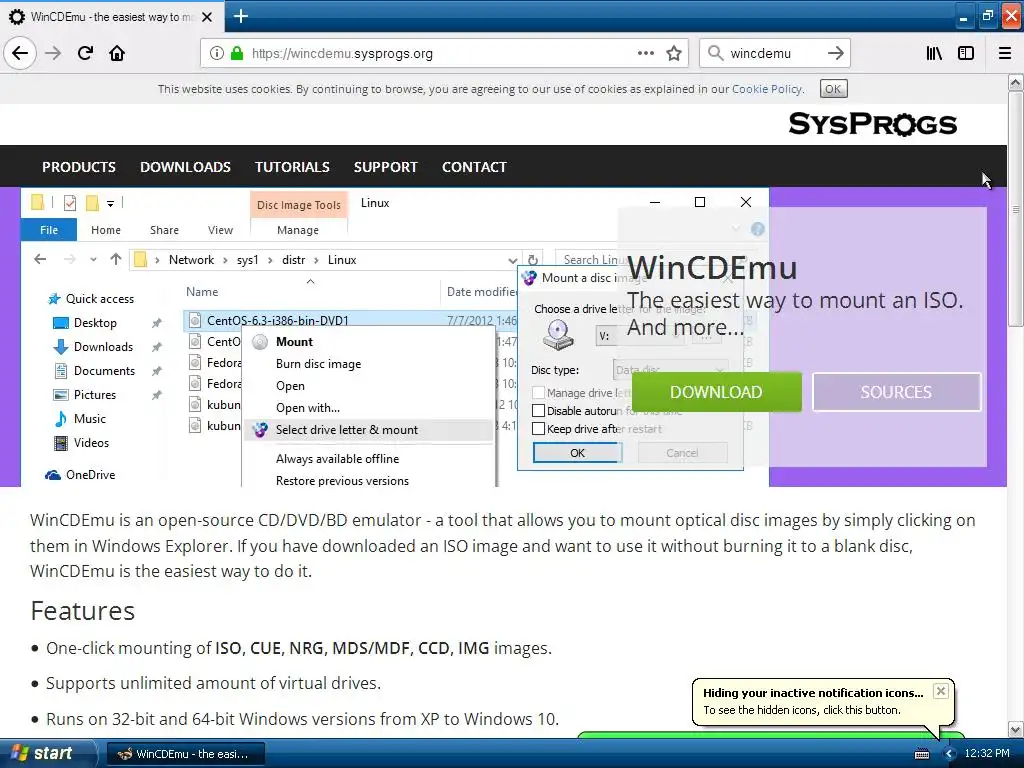Click the Videos folder icon
Viewport: 1024px width, 768px height.
click(x=61, y=443)
